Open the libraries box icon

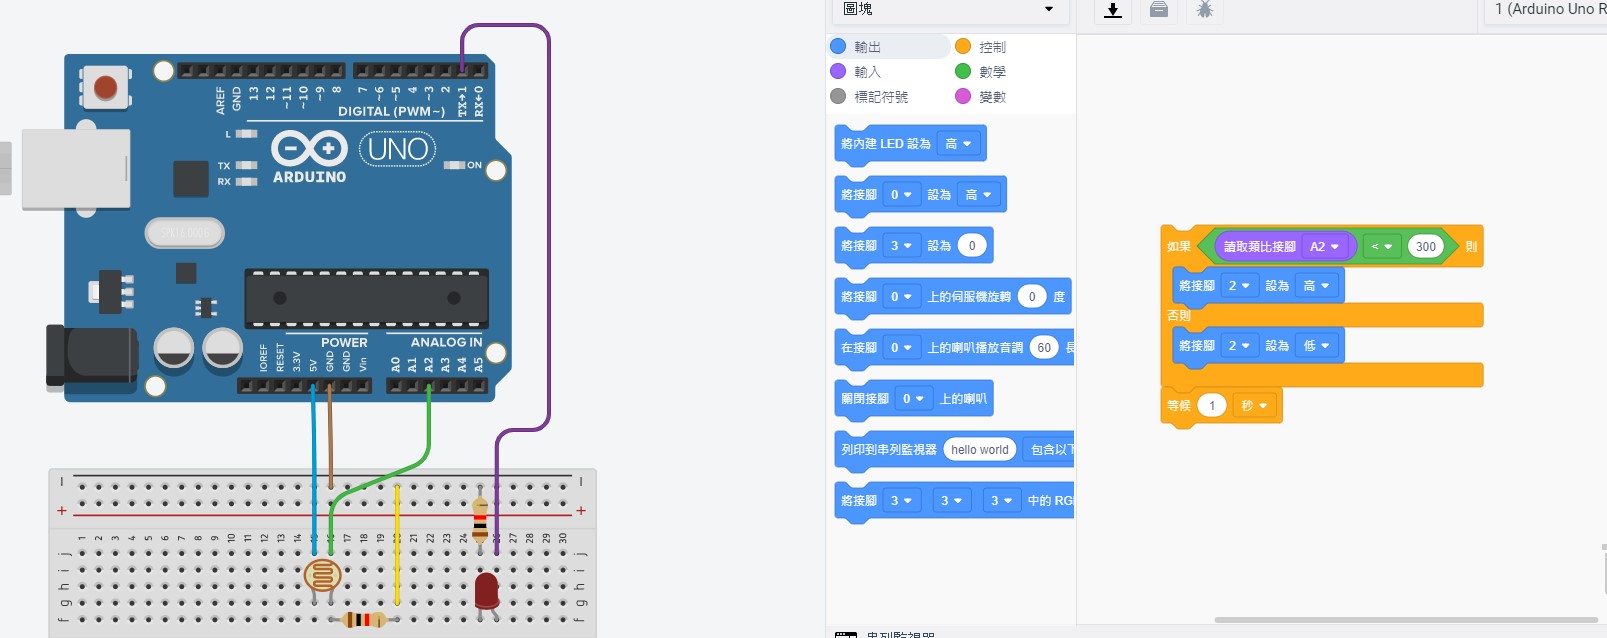point(1159,10)
